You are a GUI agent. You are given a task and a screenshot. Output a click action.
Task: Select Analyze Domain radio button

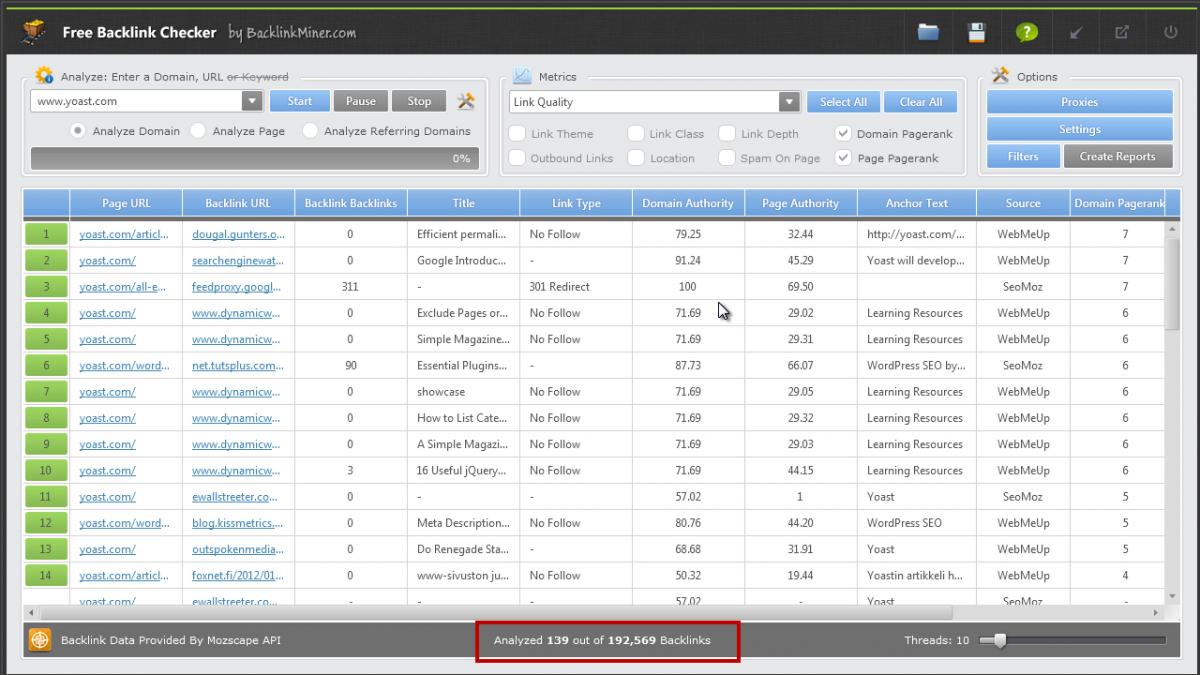pyautogui.click(x=77, y=131)
